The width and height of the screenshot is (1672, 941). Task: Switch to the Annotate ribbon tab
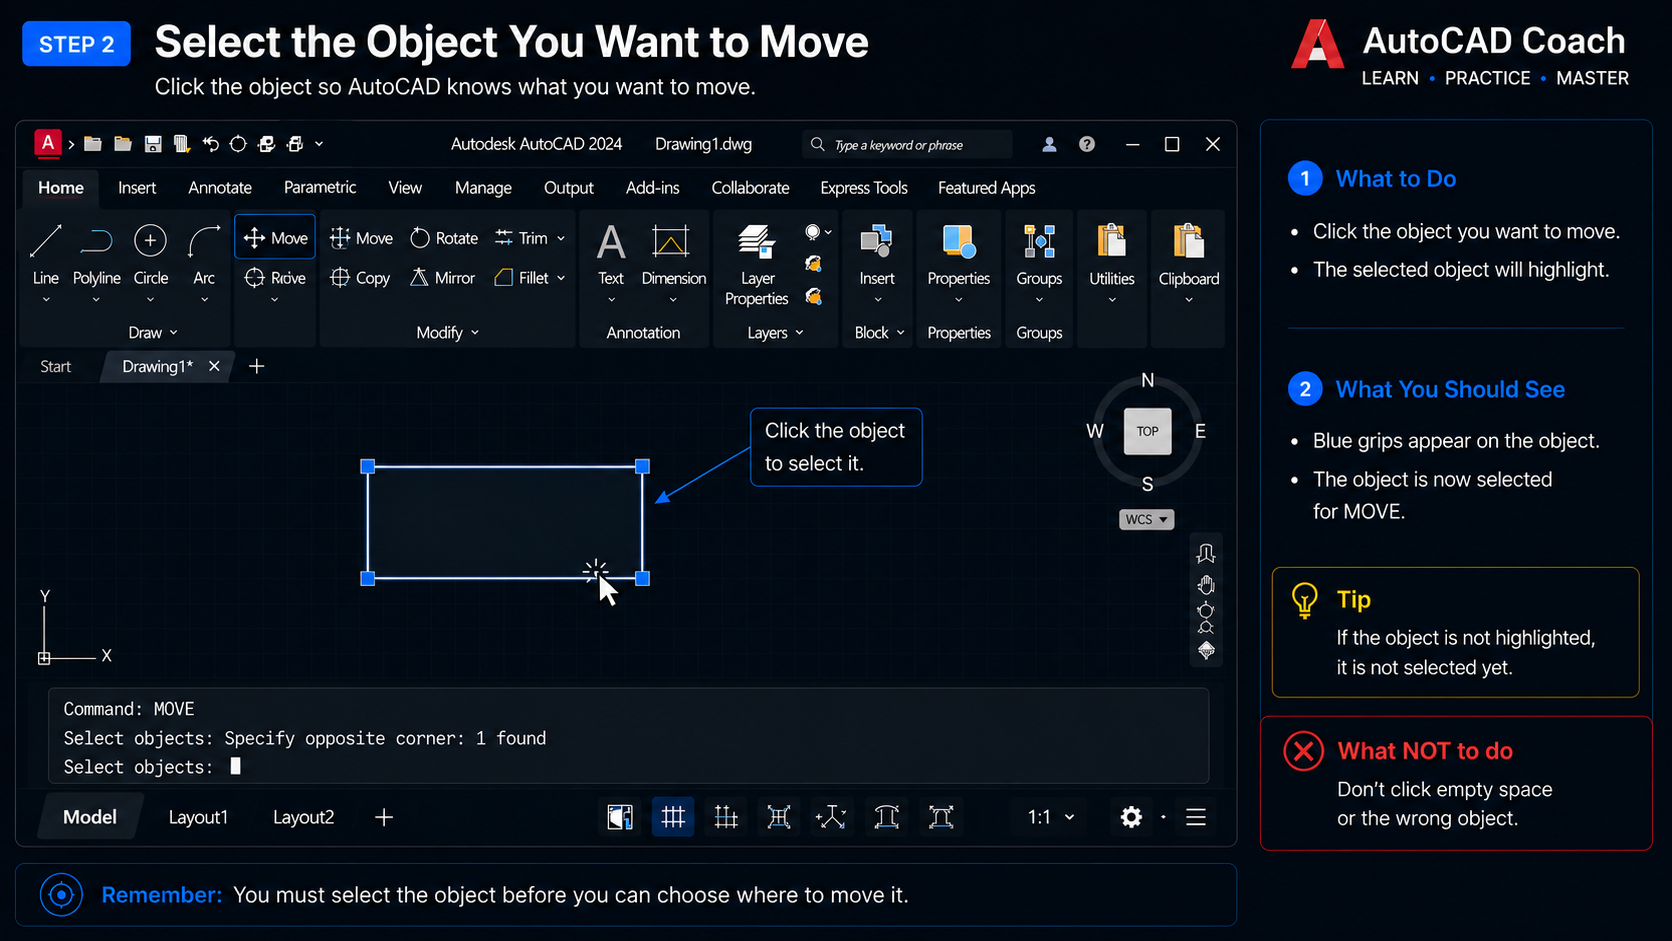coord(220,188)
